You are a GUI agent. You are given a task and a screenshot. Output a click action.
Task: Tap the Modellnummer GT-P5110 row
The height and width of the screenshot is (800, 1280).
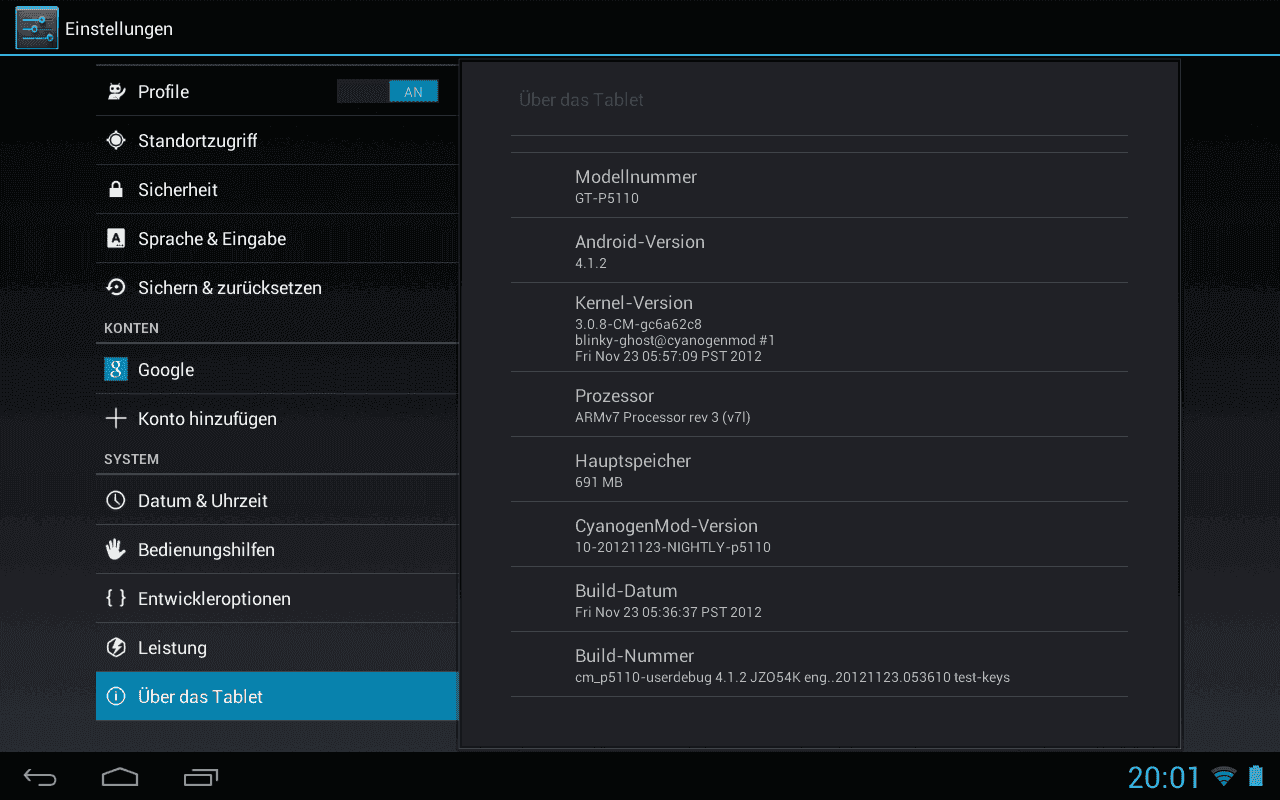tap(819, 186)
